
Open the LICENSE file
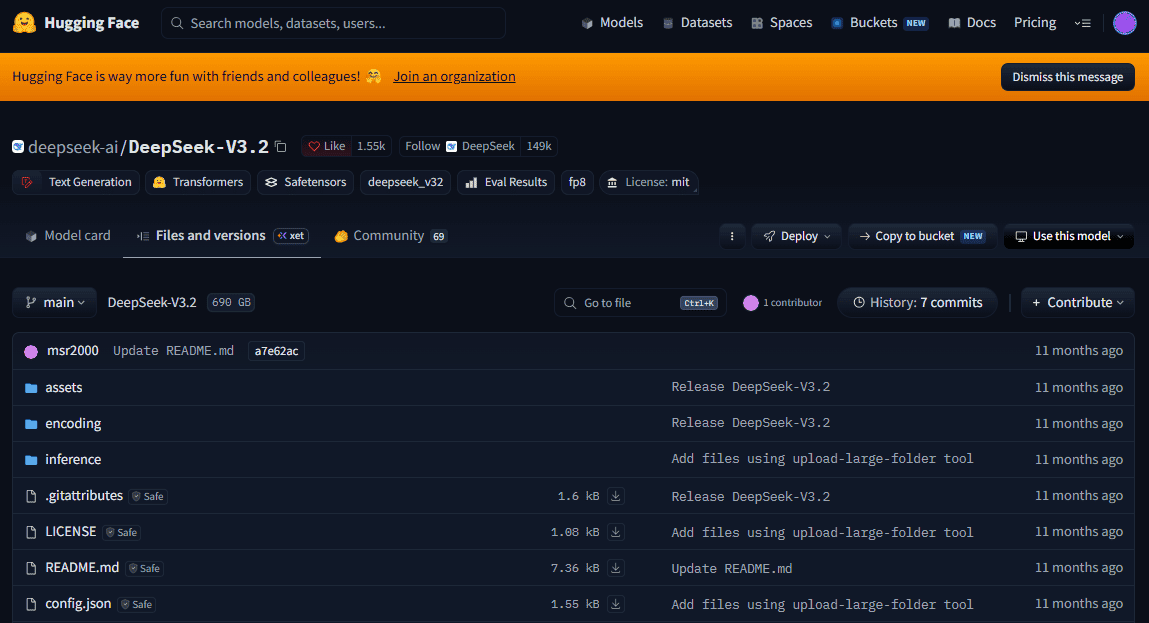71,531
